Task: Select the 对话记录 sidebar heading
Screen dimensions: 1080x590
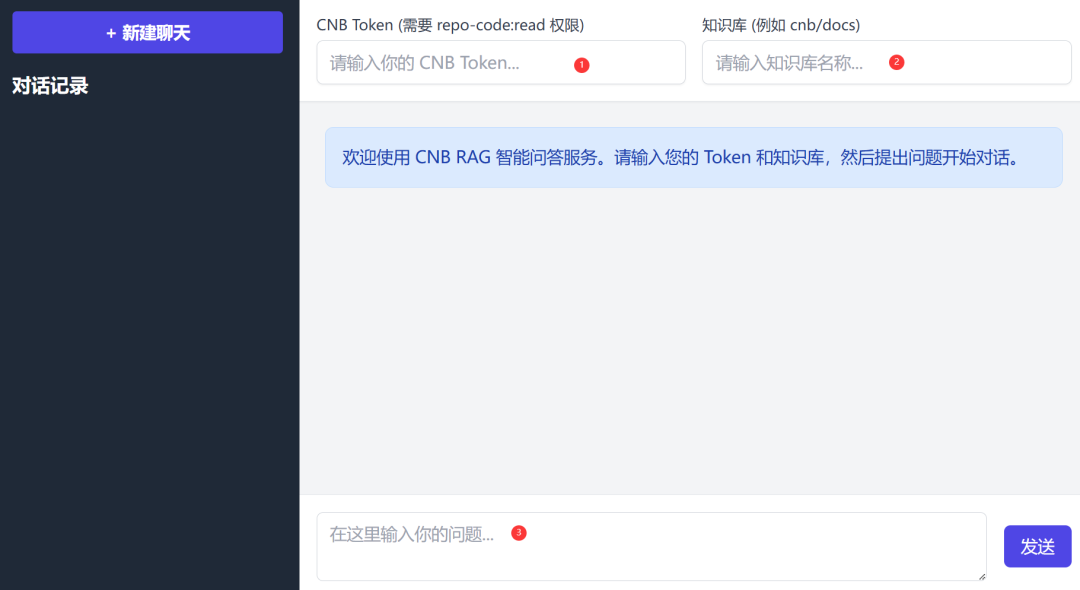Action: tap(50, 86)
